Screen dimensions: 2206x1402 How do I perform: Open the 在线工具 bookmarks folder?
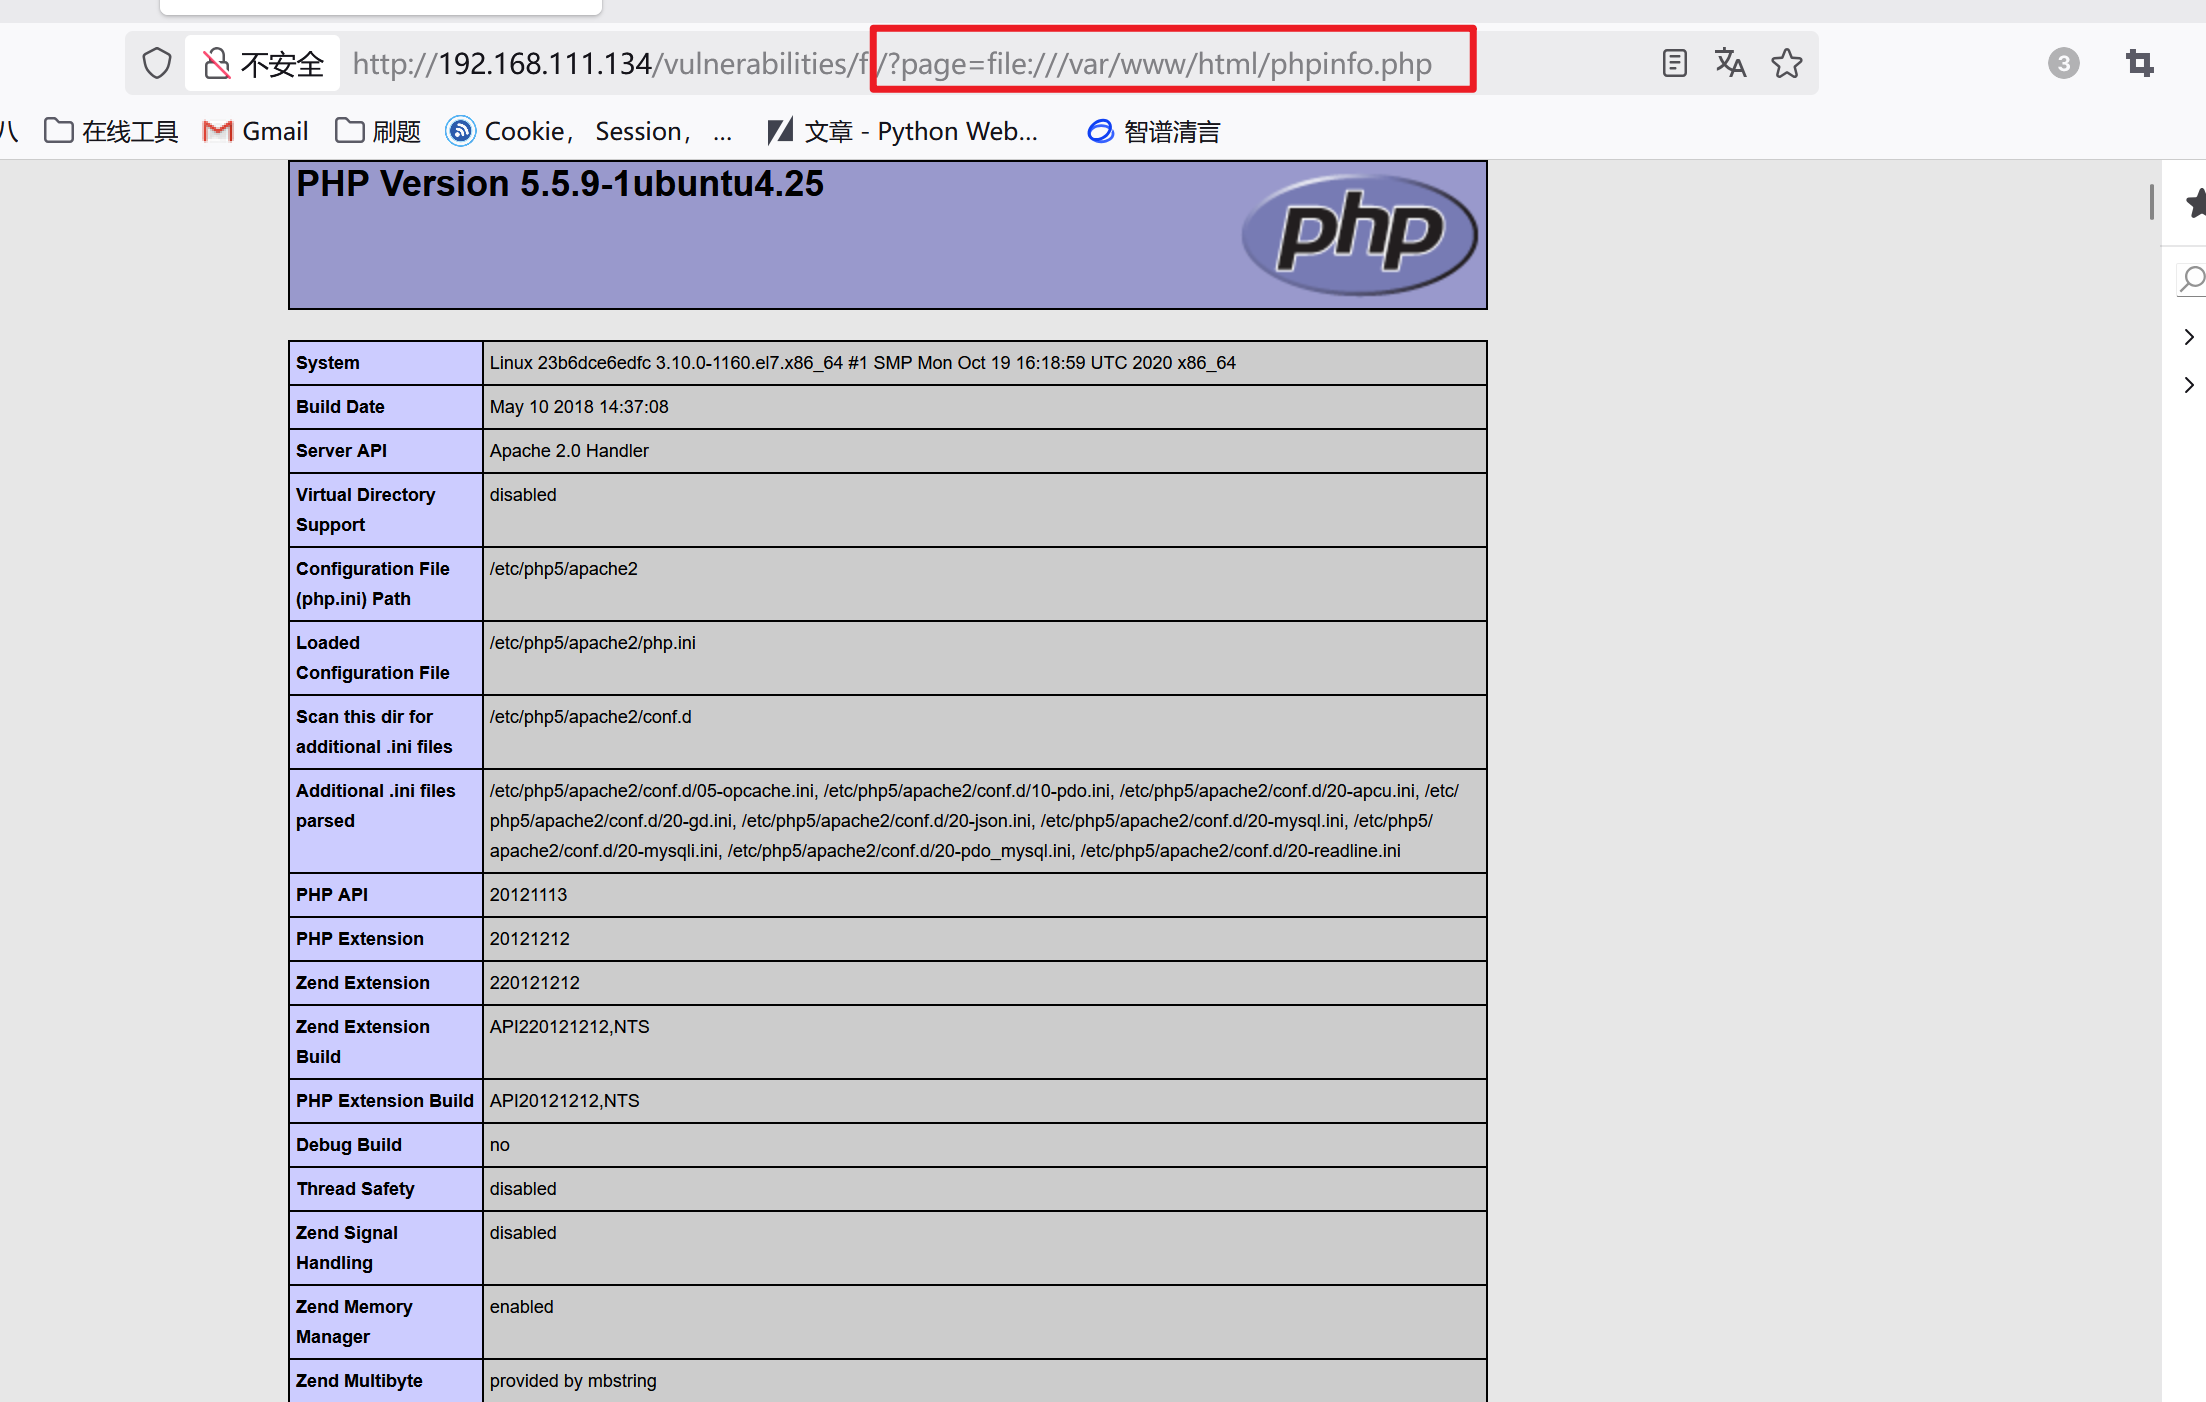[x=112, y=132]
